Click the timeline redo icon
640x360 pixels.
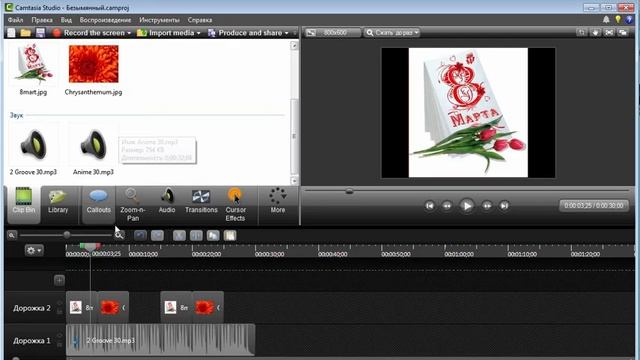tap(157, 236)
